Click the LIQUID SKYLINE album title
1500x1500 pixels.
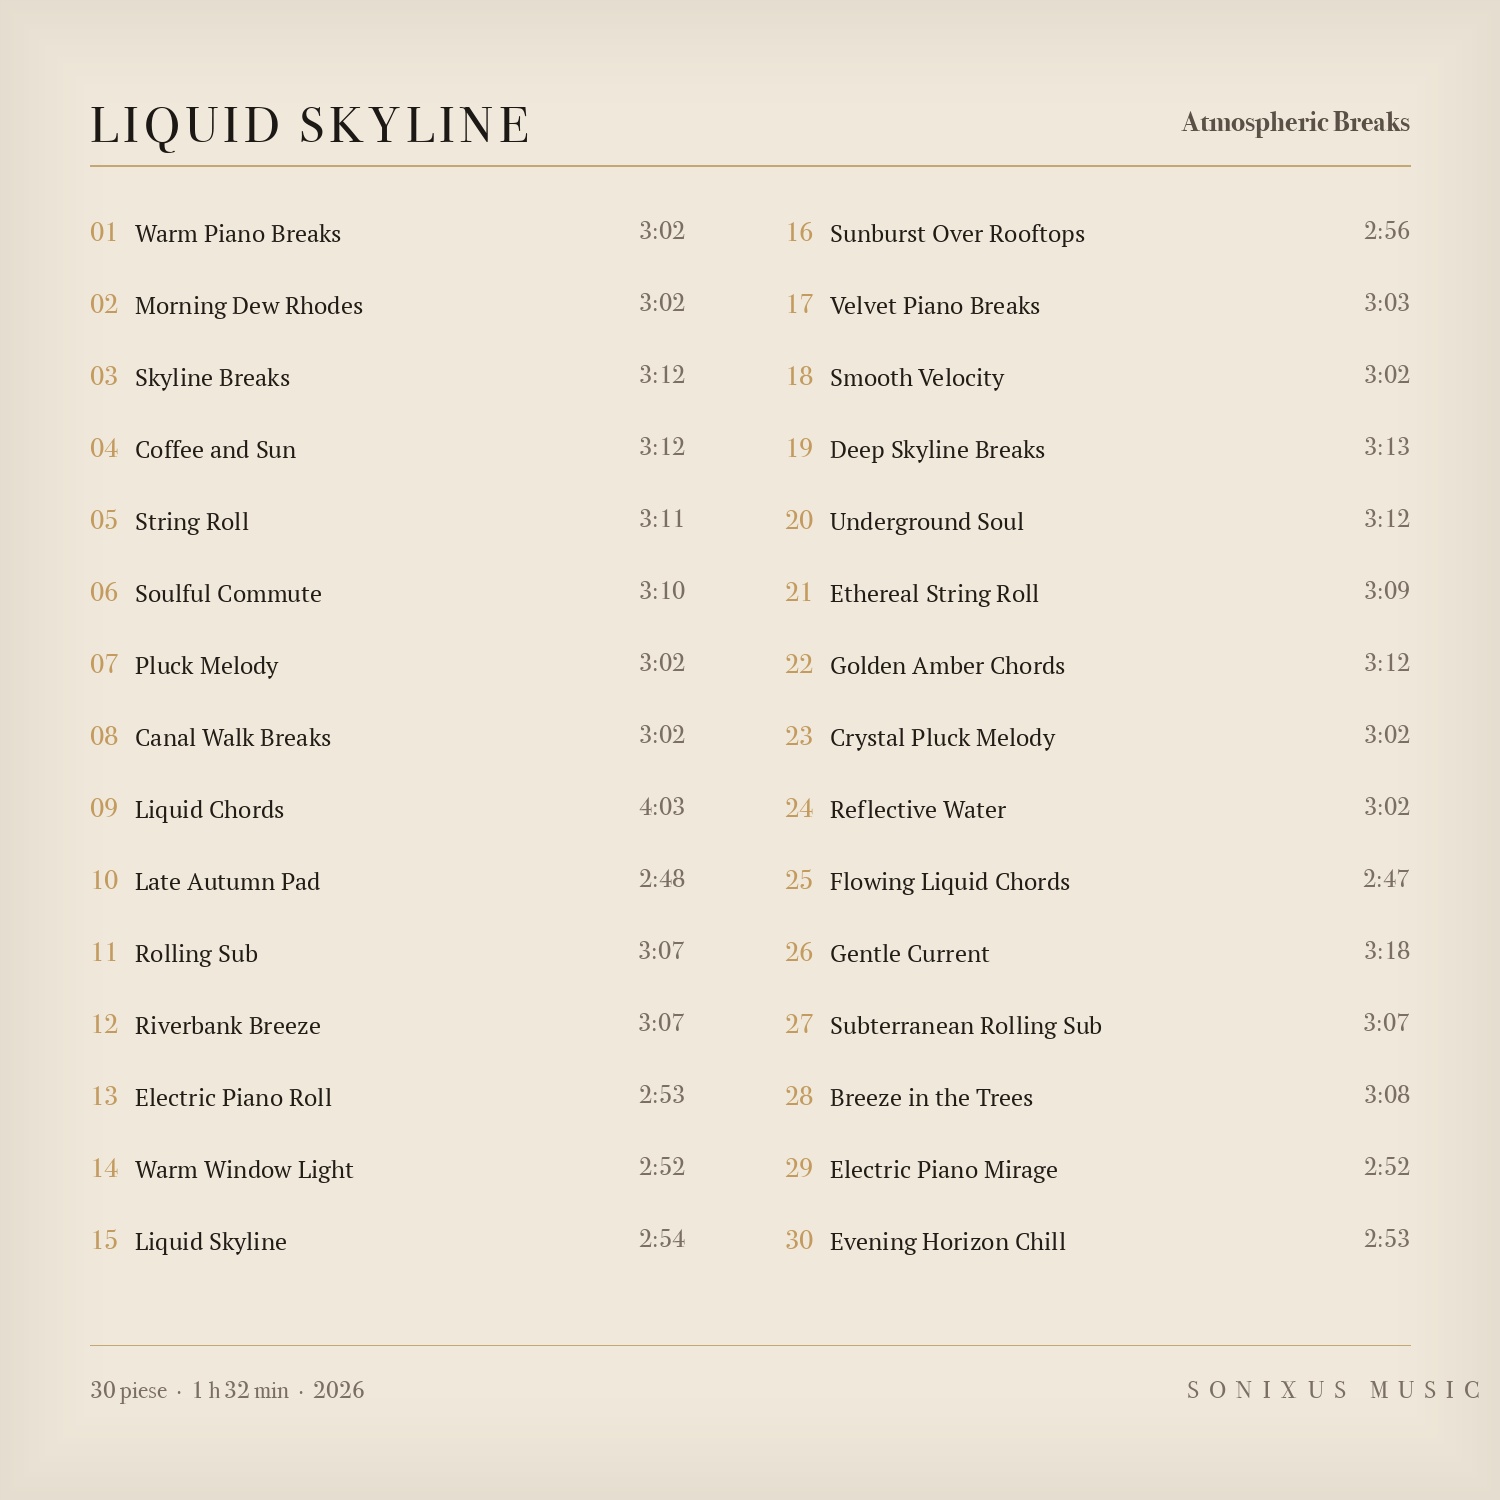pyautogui.click(x=310, y=126)
